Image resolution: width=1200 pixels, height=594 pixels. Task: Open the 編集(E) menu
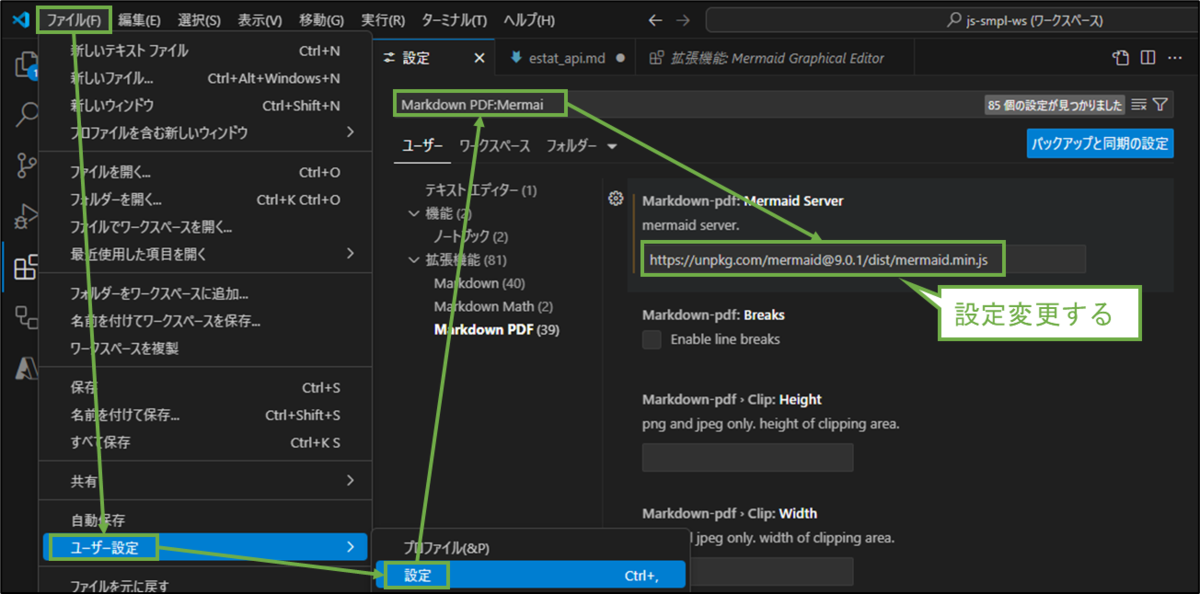pos(139,20)
